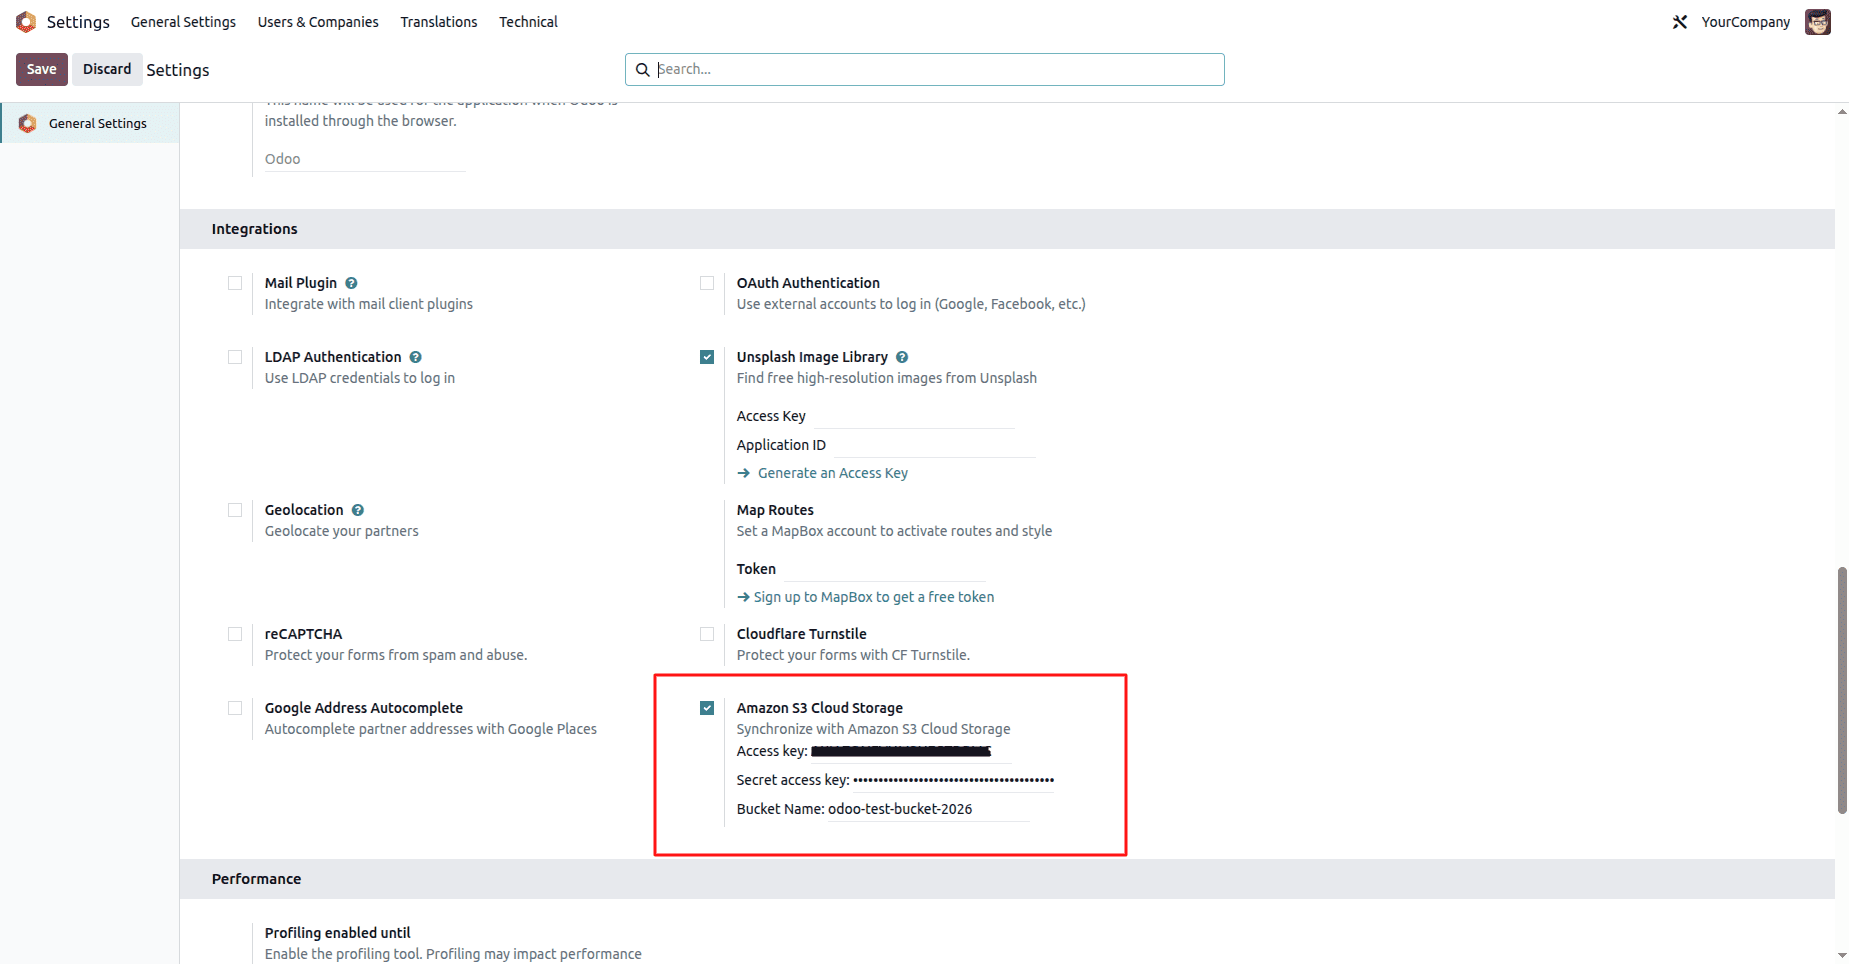The height and width of the screenshot is (964, 1849).
Task: Enable the Cloudflare Turnstile checkbox
Action: 707,634
